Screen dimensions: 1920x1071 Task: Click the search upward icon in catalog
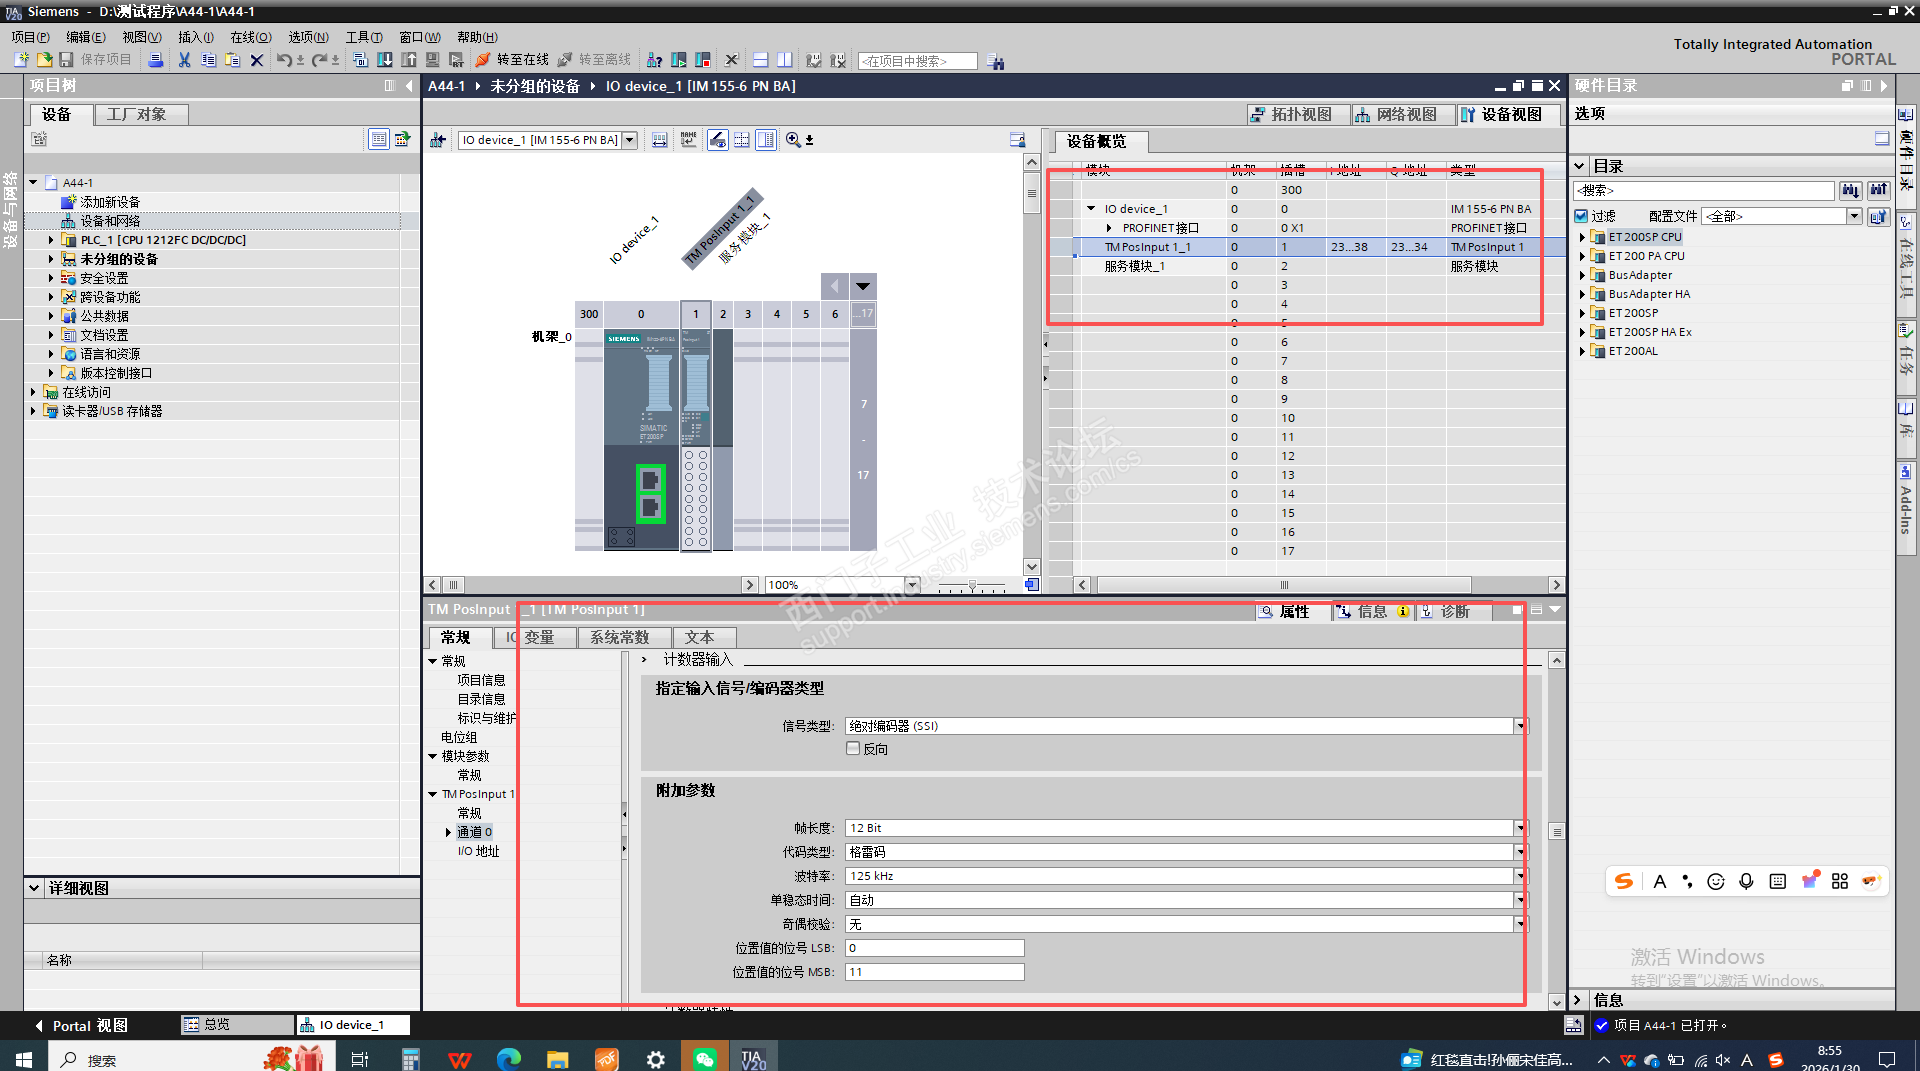(x=1879, y=190)
